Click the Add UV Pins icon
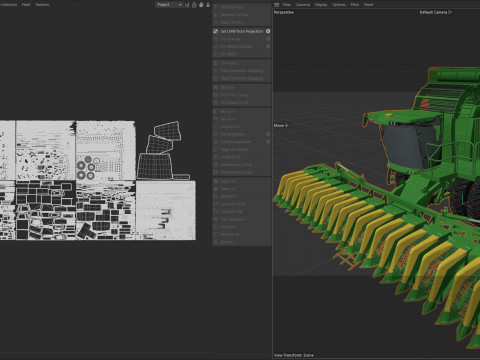Image resolution: width=480 pixels, height=360 pixels. 216,7
